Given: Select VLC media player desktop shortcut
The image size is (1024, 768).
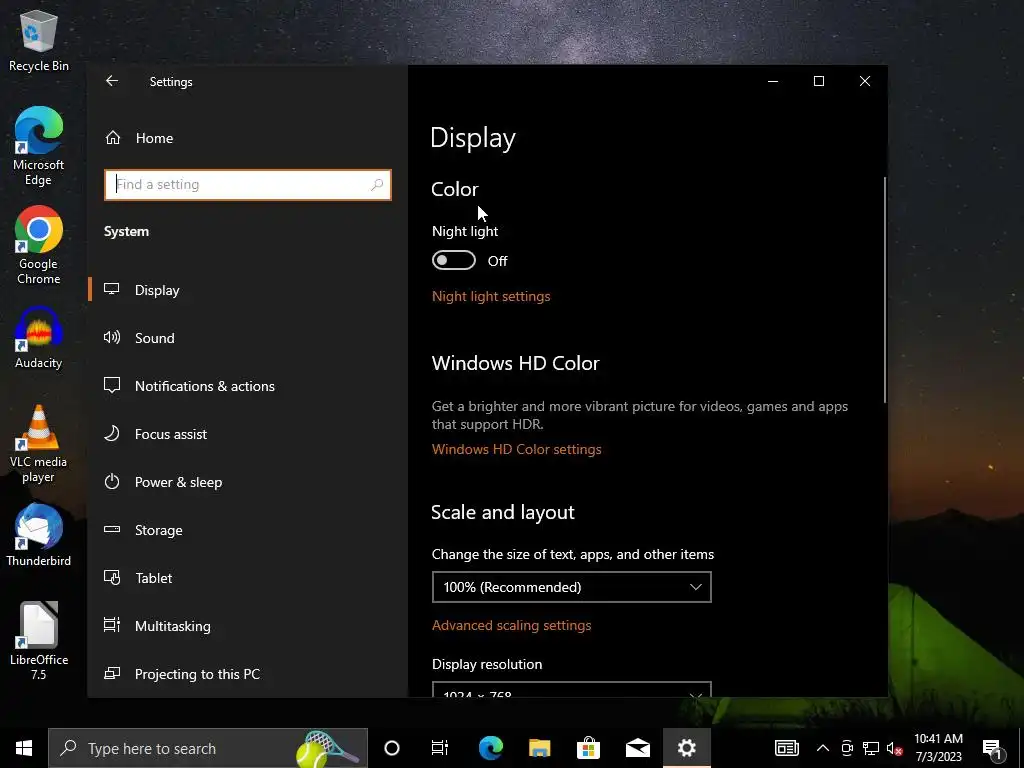Looking at the screenshot, I should pyautogui.click(x=39, y=444).
